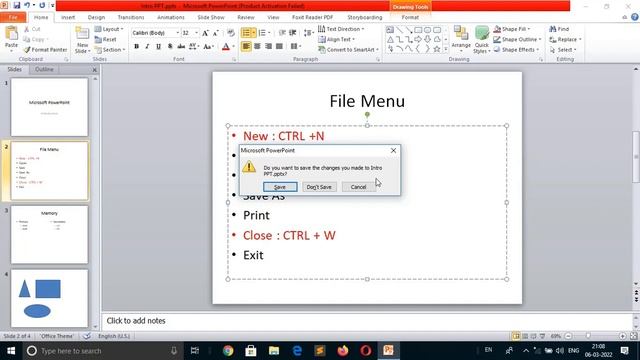Viewport: 640px width, 360px height.
Task: Open the Layout dropdown
Action: (x=109, y=29)
